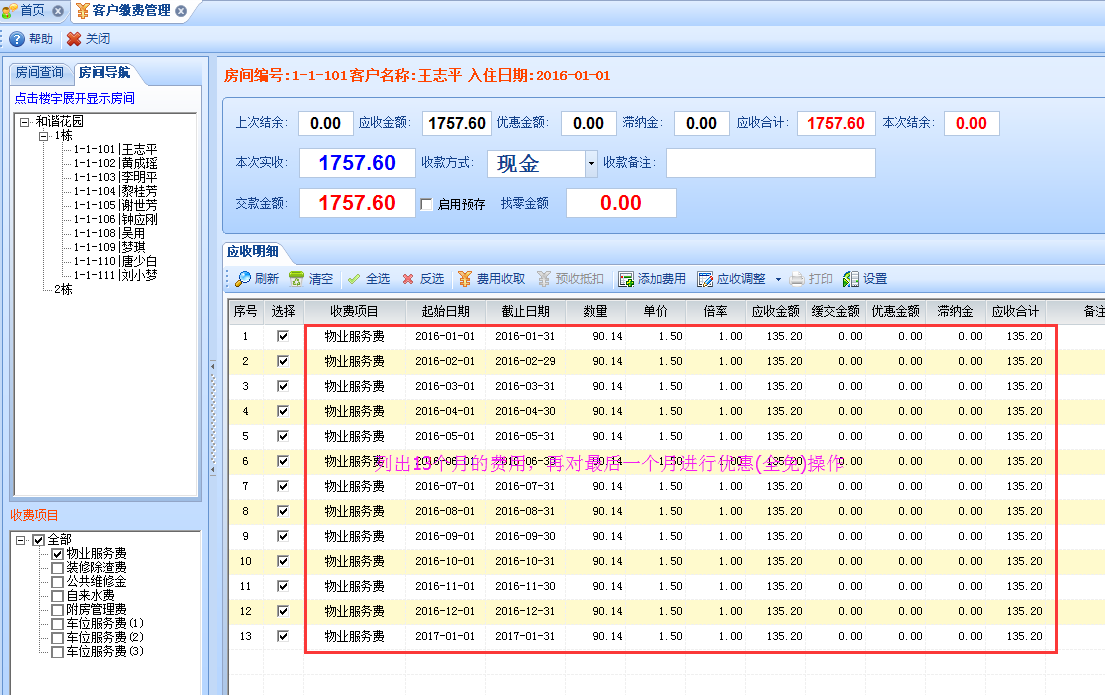Check the 附房管理费 checkbox
Image resolution: width=1105 pixels, height=695 pixels.
tap(58, 610)
